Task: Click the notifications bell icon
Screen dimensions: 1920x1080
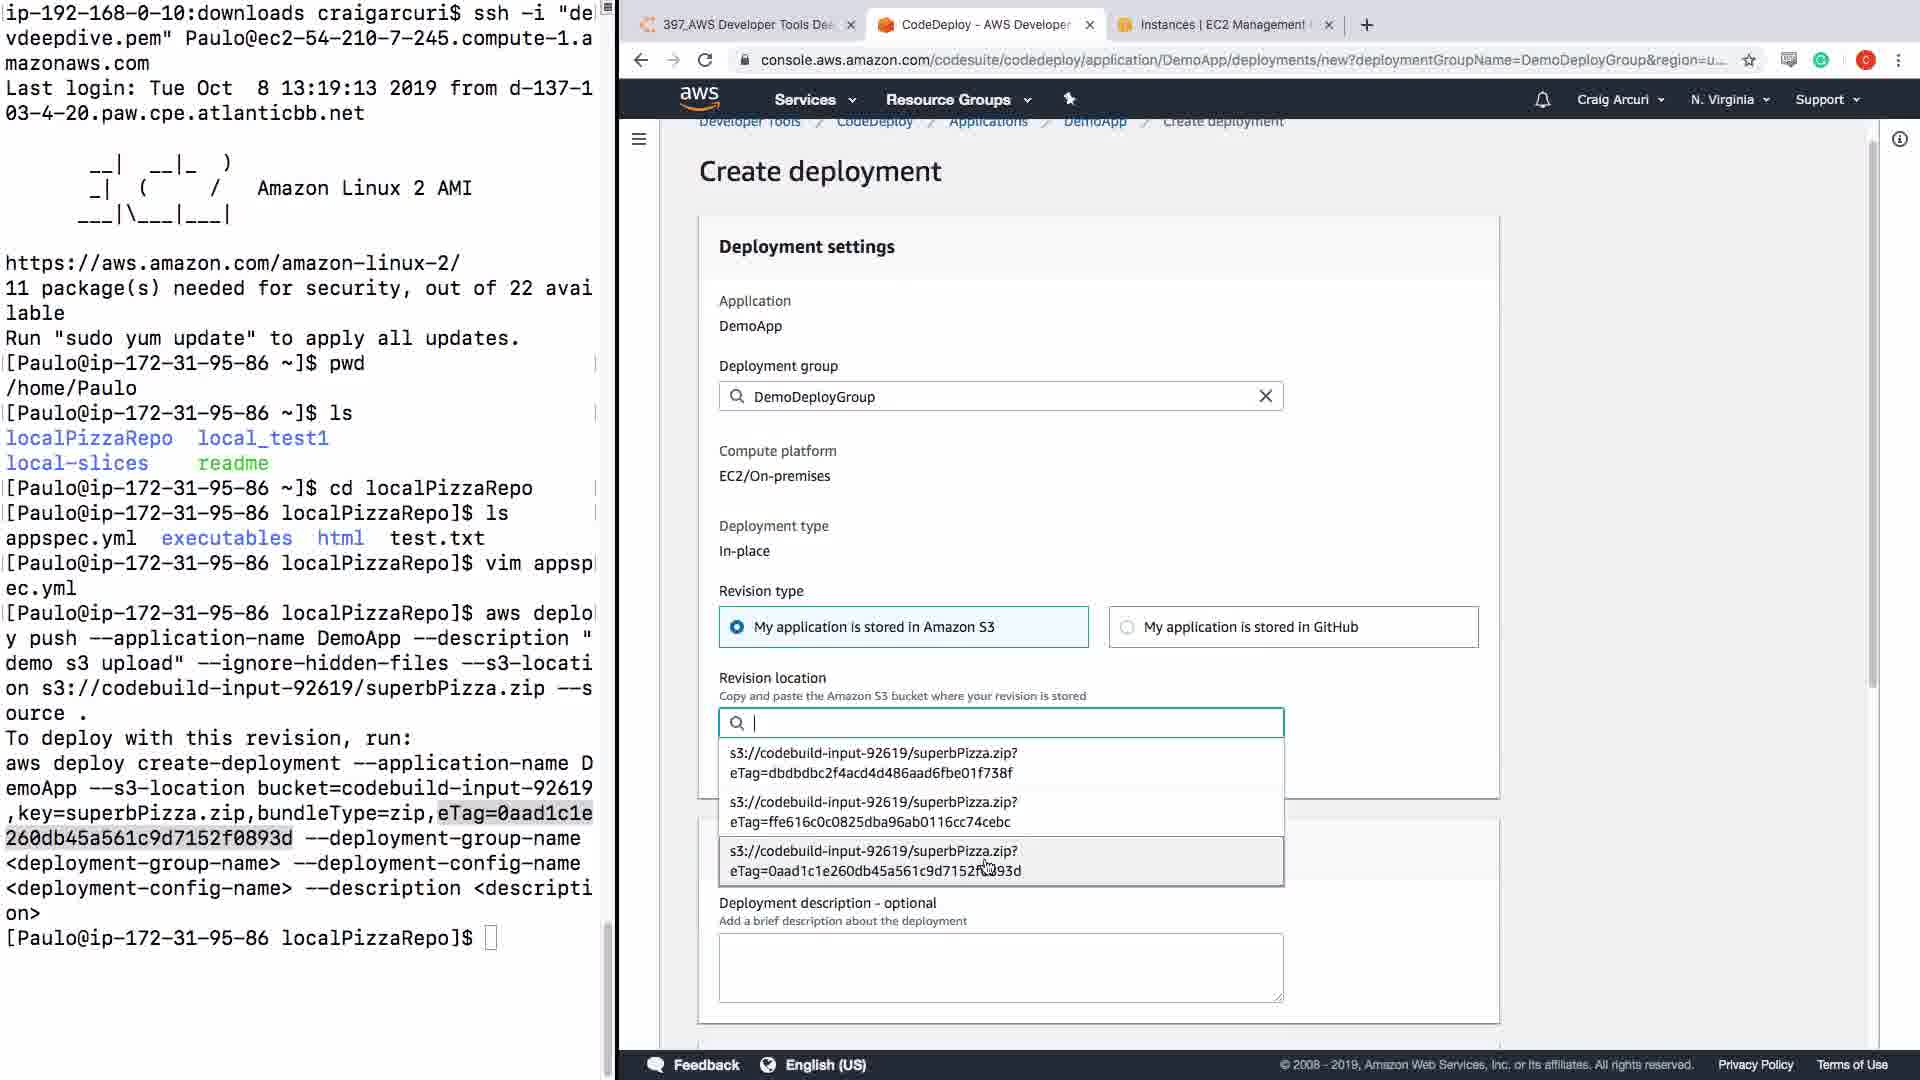Action: point(1542,100)
